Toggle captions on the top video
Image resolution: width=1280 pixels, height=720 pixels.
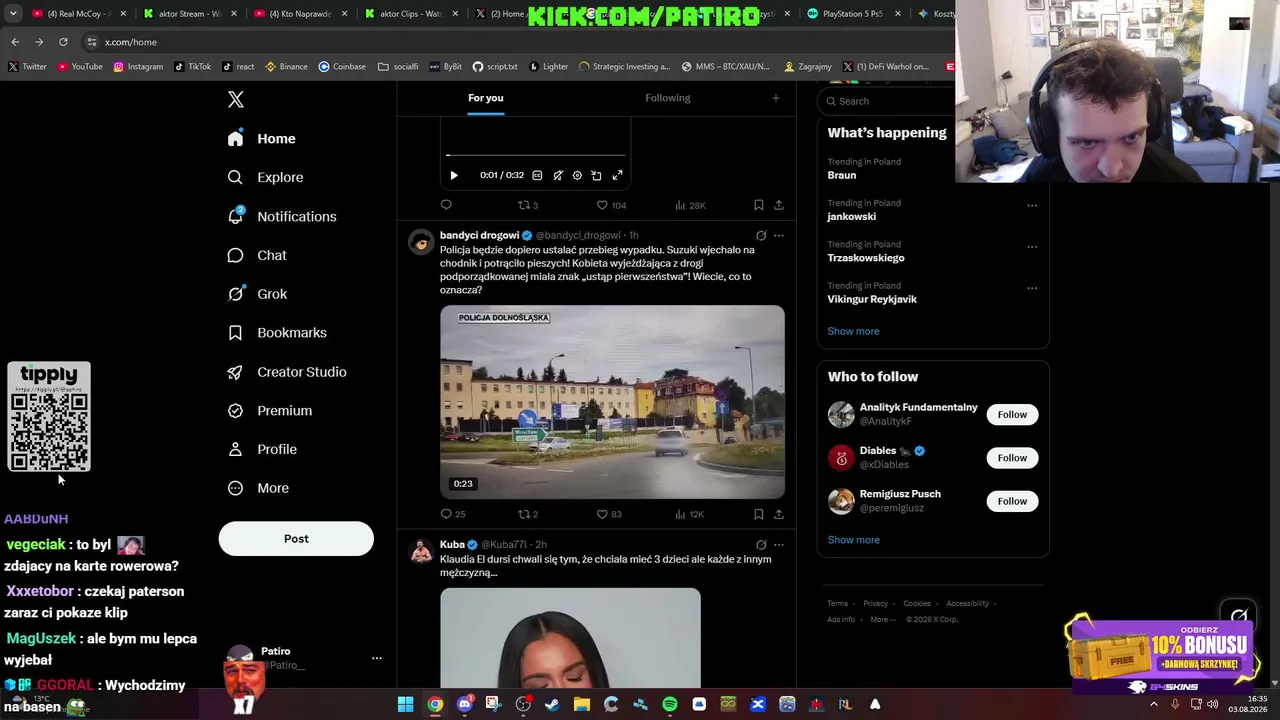537,175
